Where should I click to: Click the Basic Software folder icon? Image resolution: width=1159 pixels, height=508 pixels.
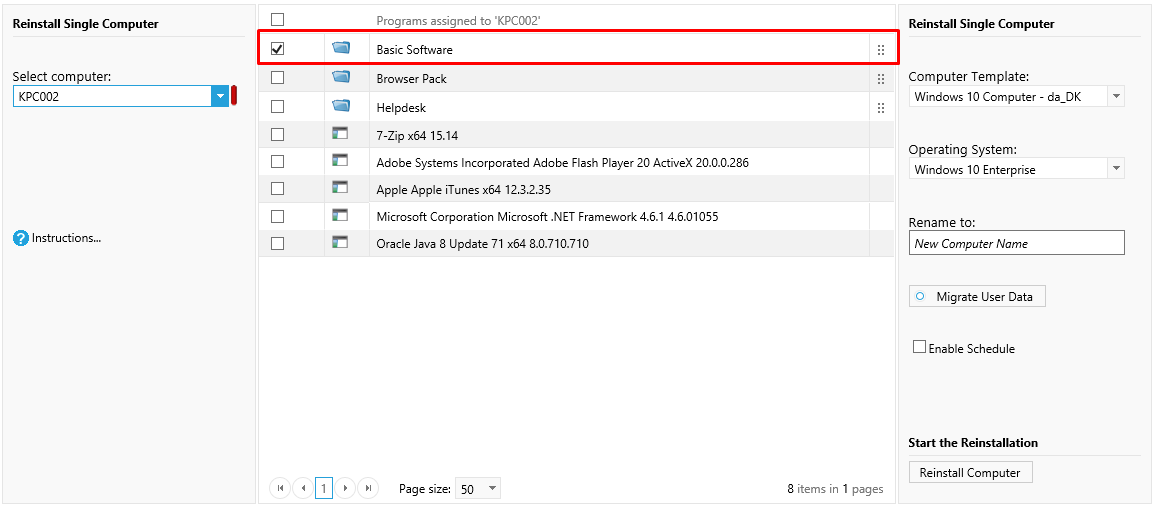click(x=342, y=48)
